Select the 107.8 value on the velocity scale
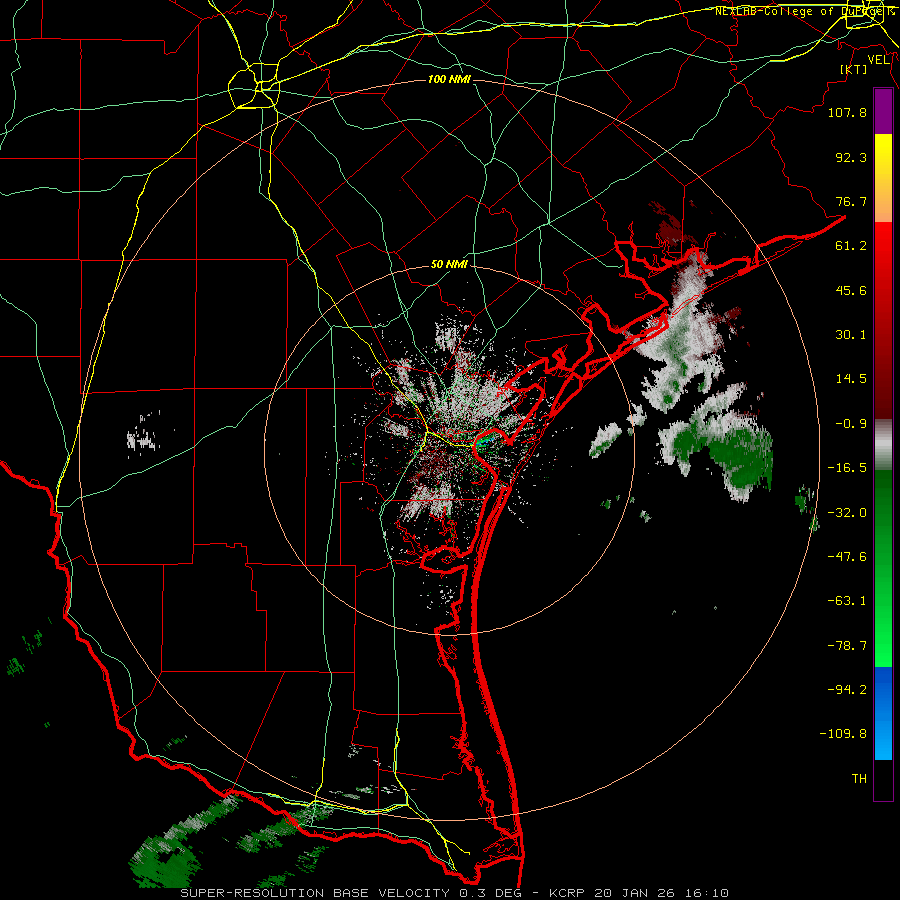This screenshot has height=900, width=900. tap(847, 112)
